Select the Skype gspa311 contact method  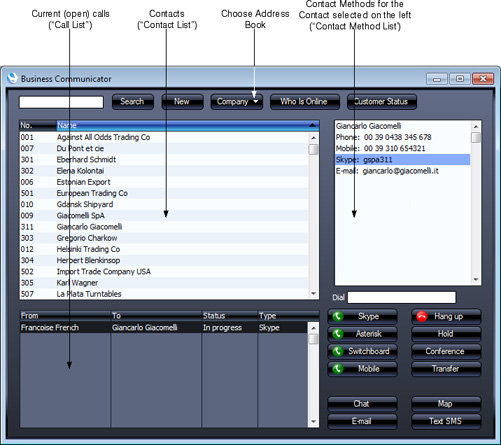(403, 160)
